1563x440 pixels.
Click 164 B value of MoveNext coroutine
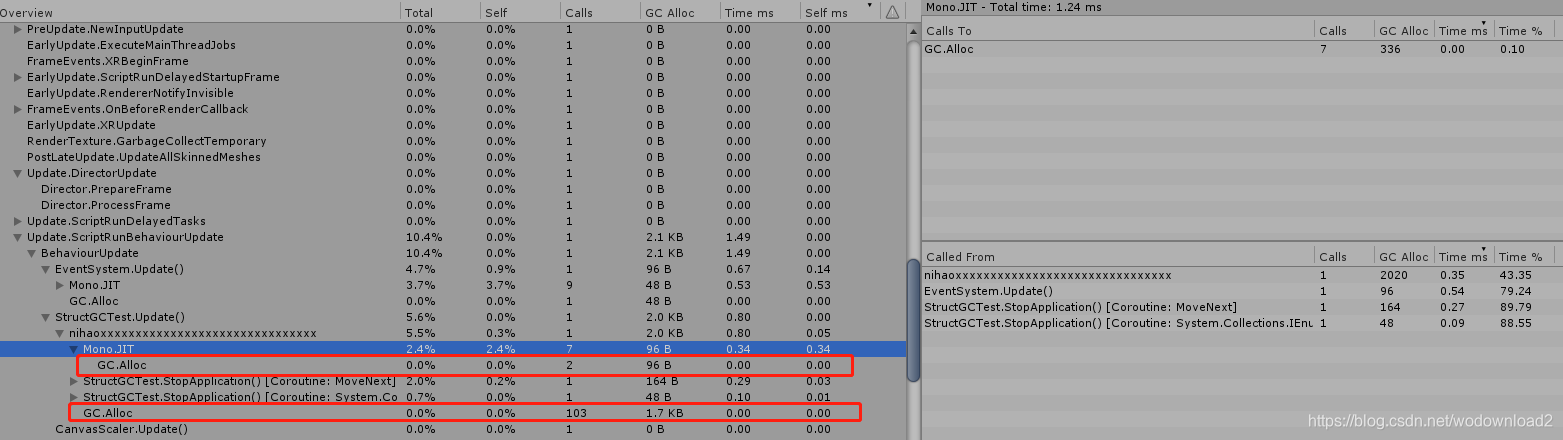(x=661, y=381)
